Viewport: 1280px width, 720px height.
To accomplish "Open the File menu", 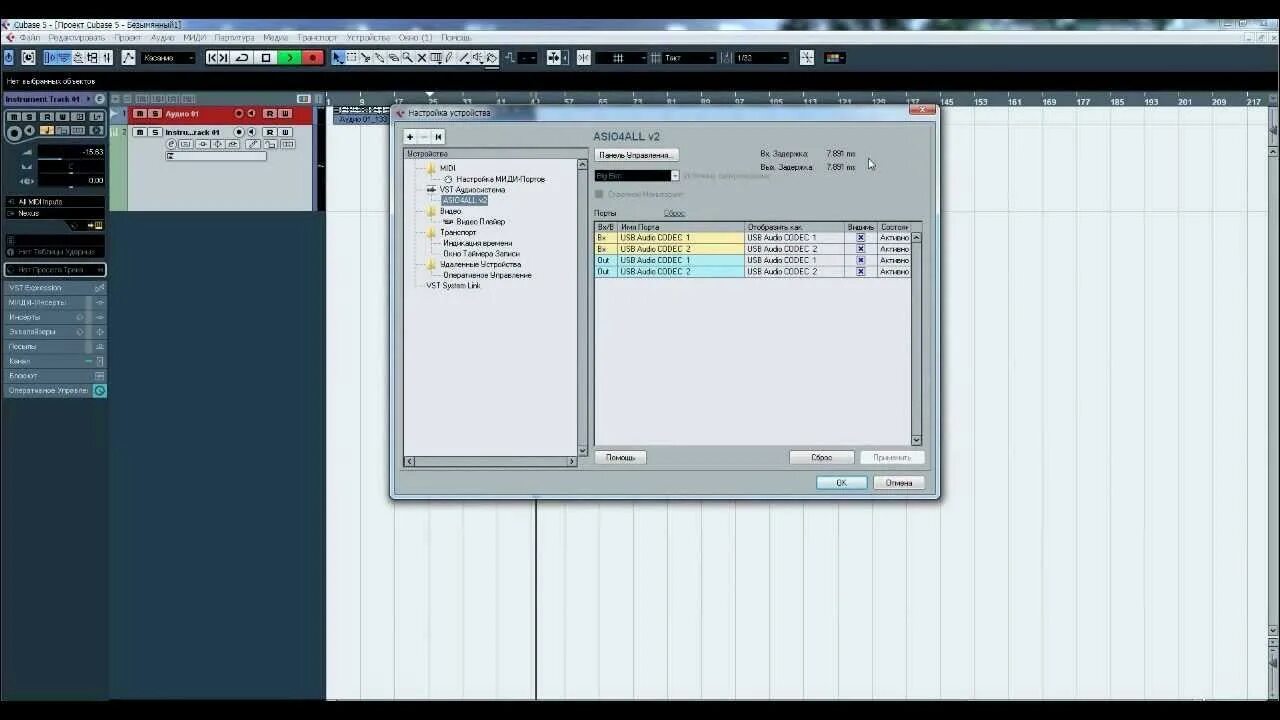I will (30, 37).
